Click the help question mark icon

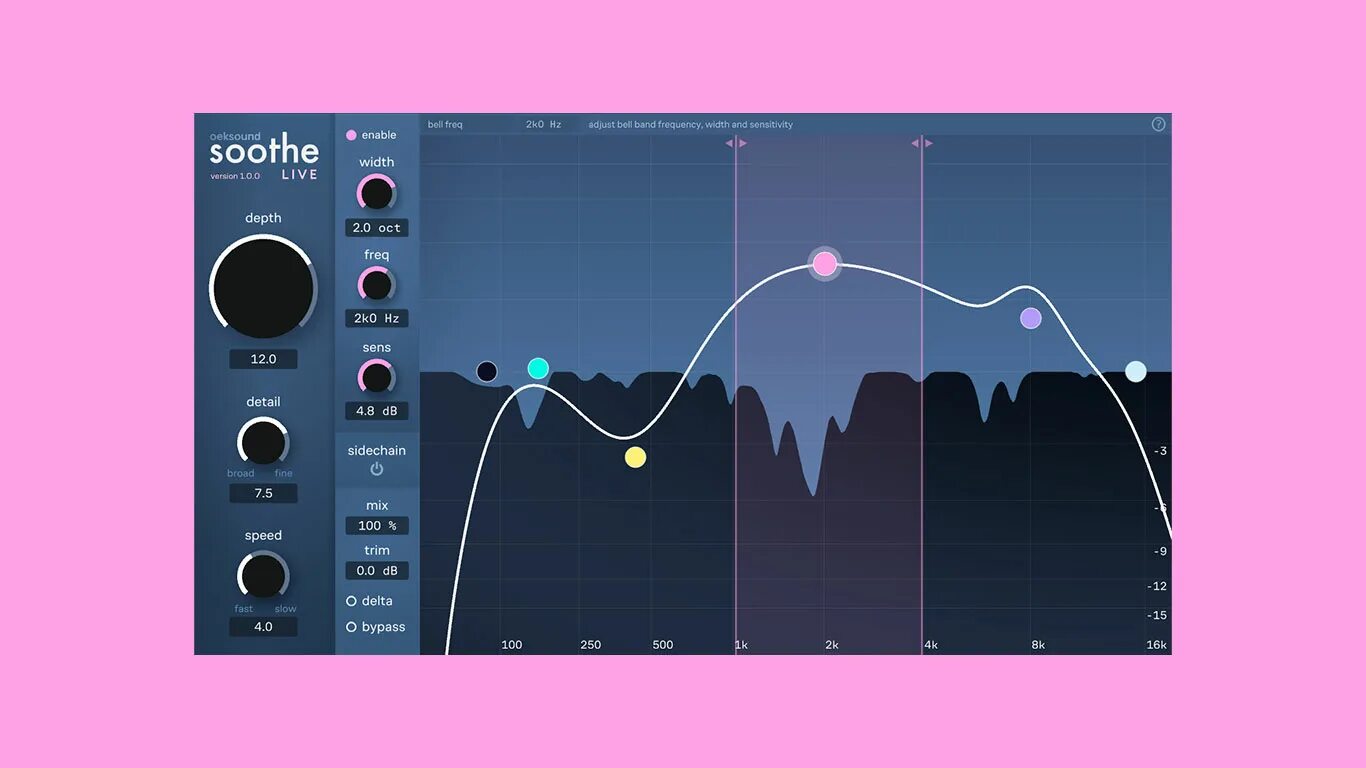pos(1158,124)
